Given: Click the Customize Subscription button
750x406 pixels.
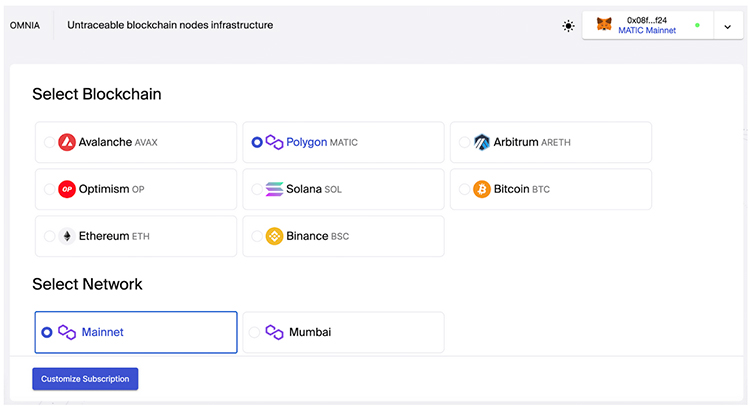Looking at the screenshot, I should pyautogui.click(x=85, y=379).
